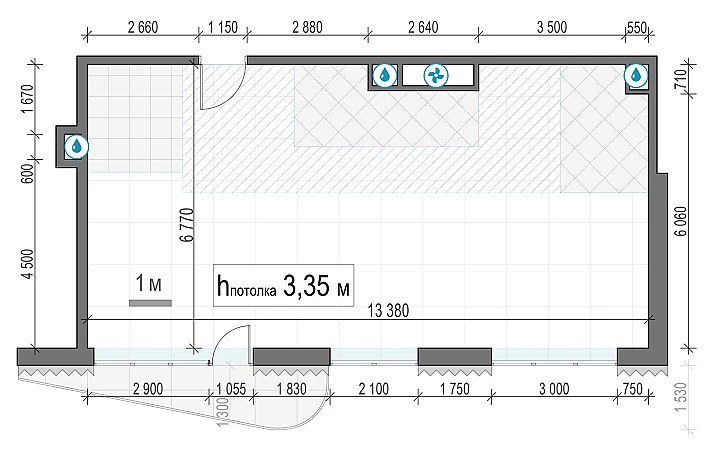
Task: Select the 2 100 dimension along the bottom
Action: (373, 389)
